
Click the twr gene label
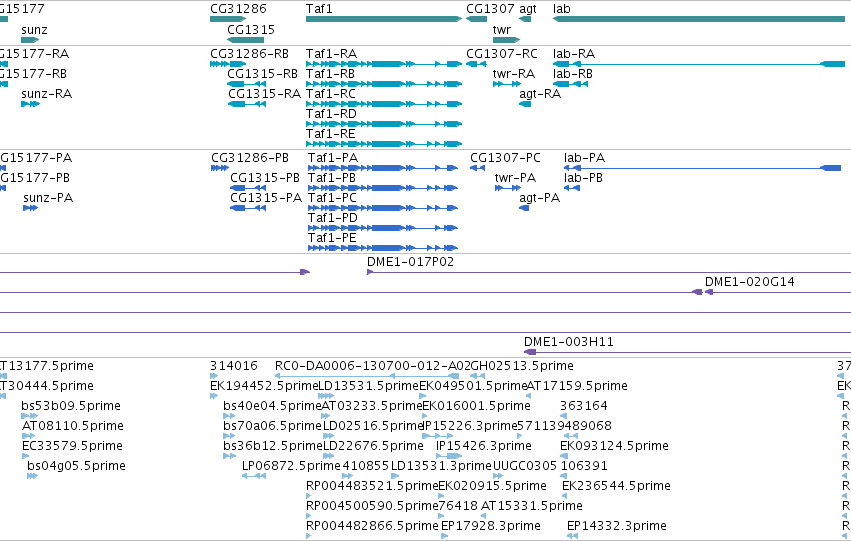[x=502, y=29]
